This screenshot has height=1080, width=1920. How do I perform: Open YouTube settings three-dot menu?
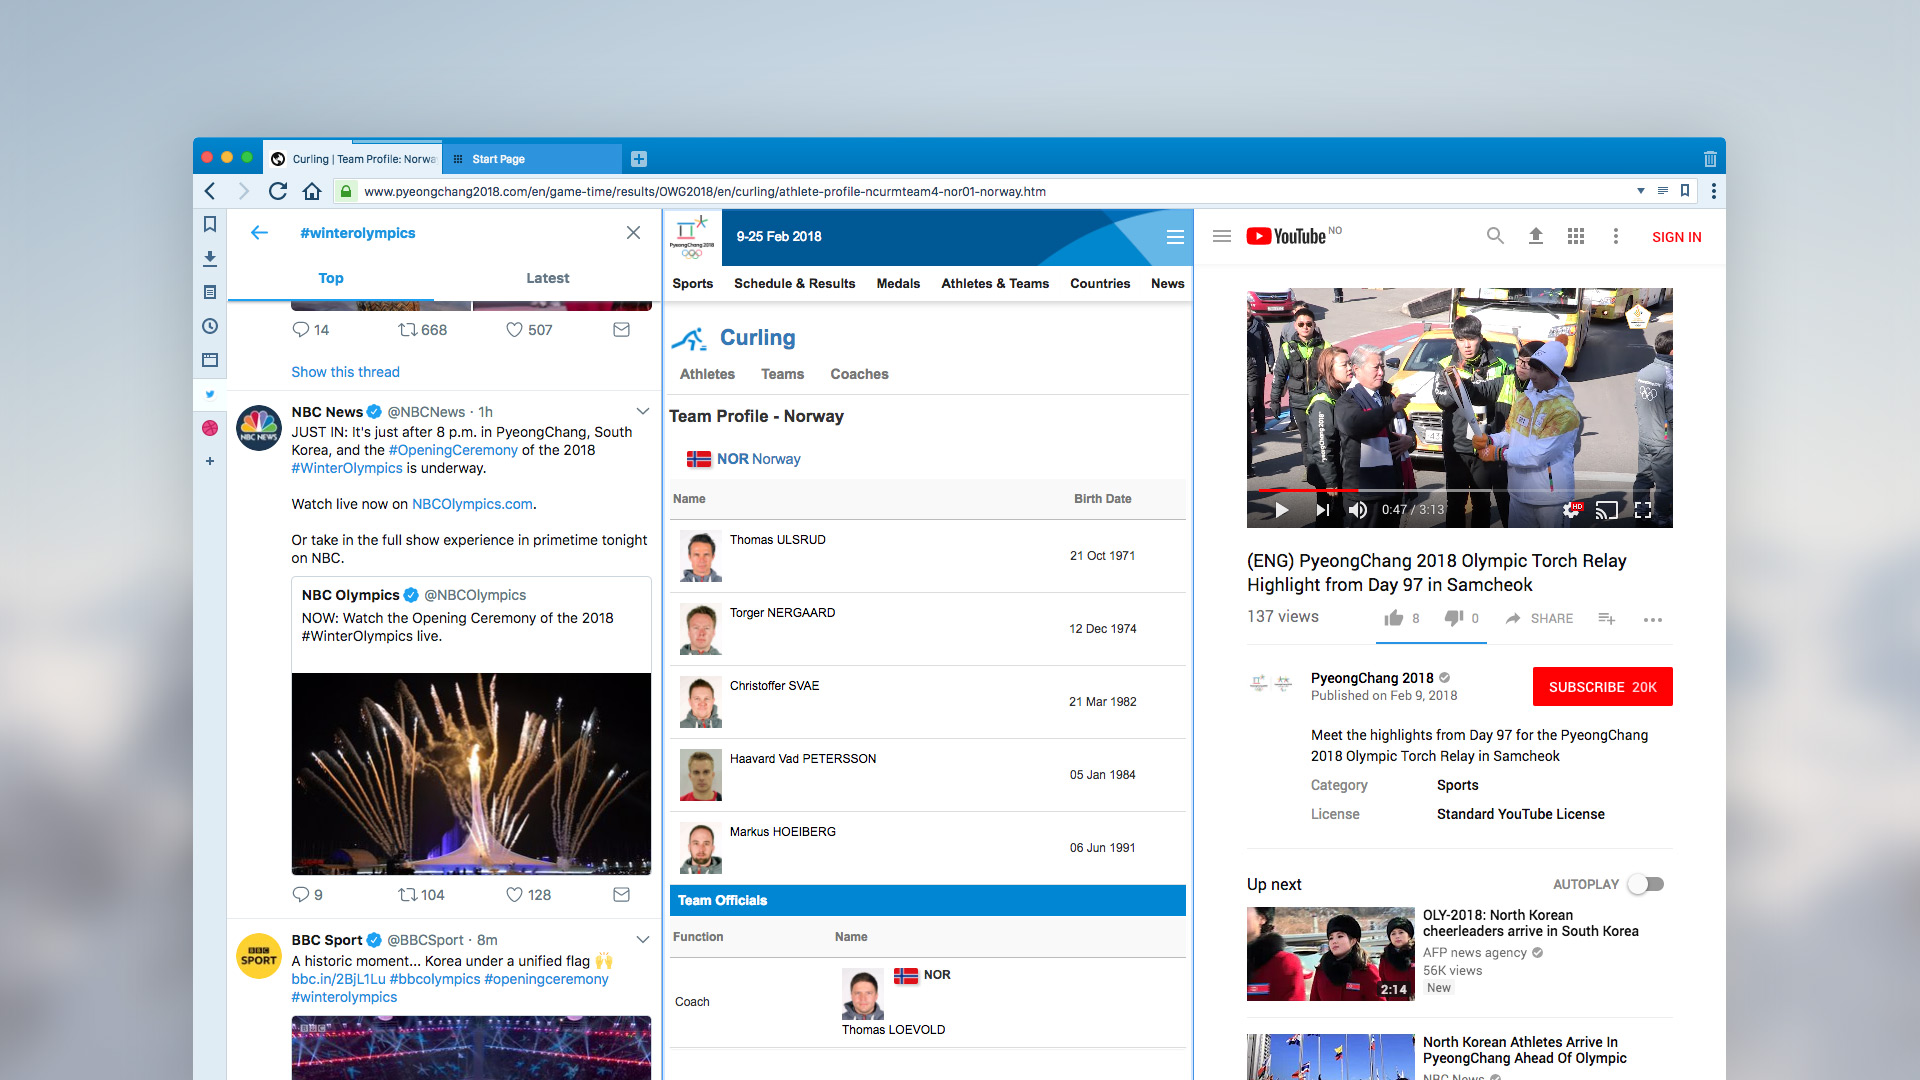coord(1615,237)
